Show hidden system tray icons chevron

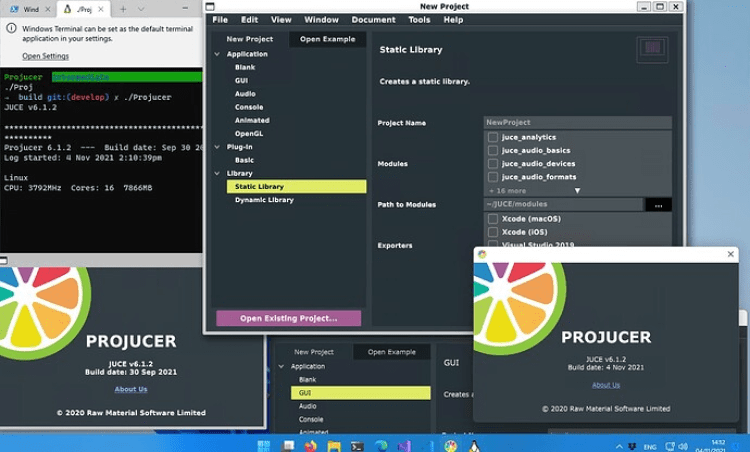619,447
